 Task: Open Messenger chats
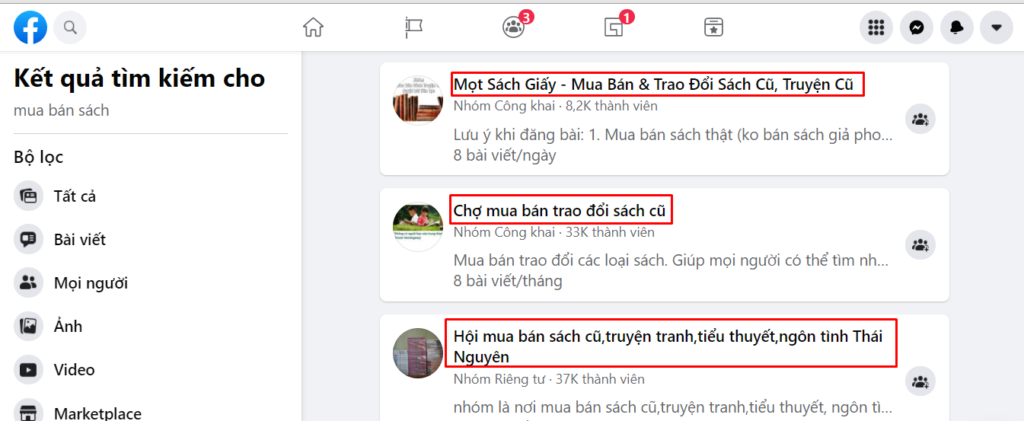click(916, 28)
